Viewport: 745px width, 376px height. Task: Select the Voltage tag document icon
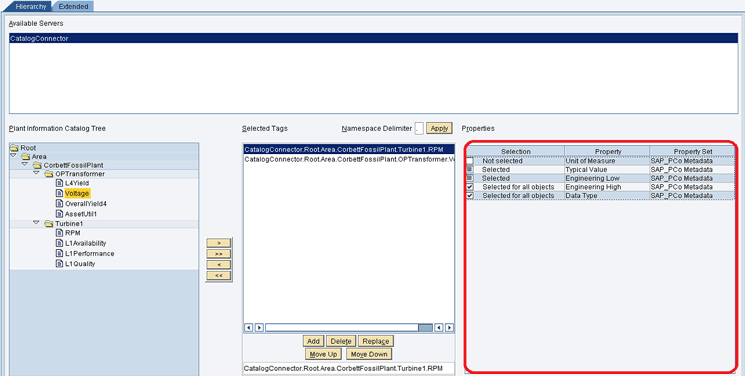pos(59,193)
